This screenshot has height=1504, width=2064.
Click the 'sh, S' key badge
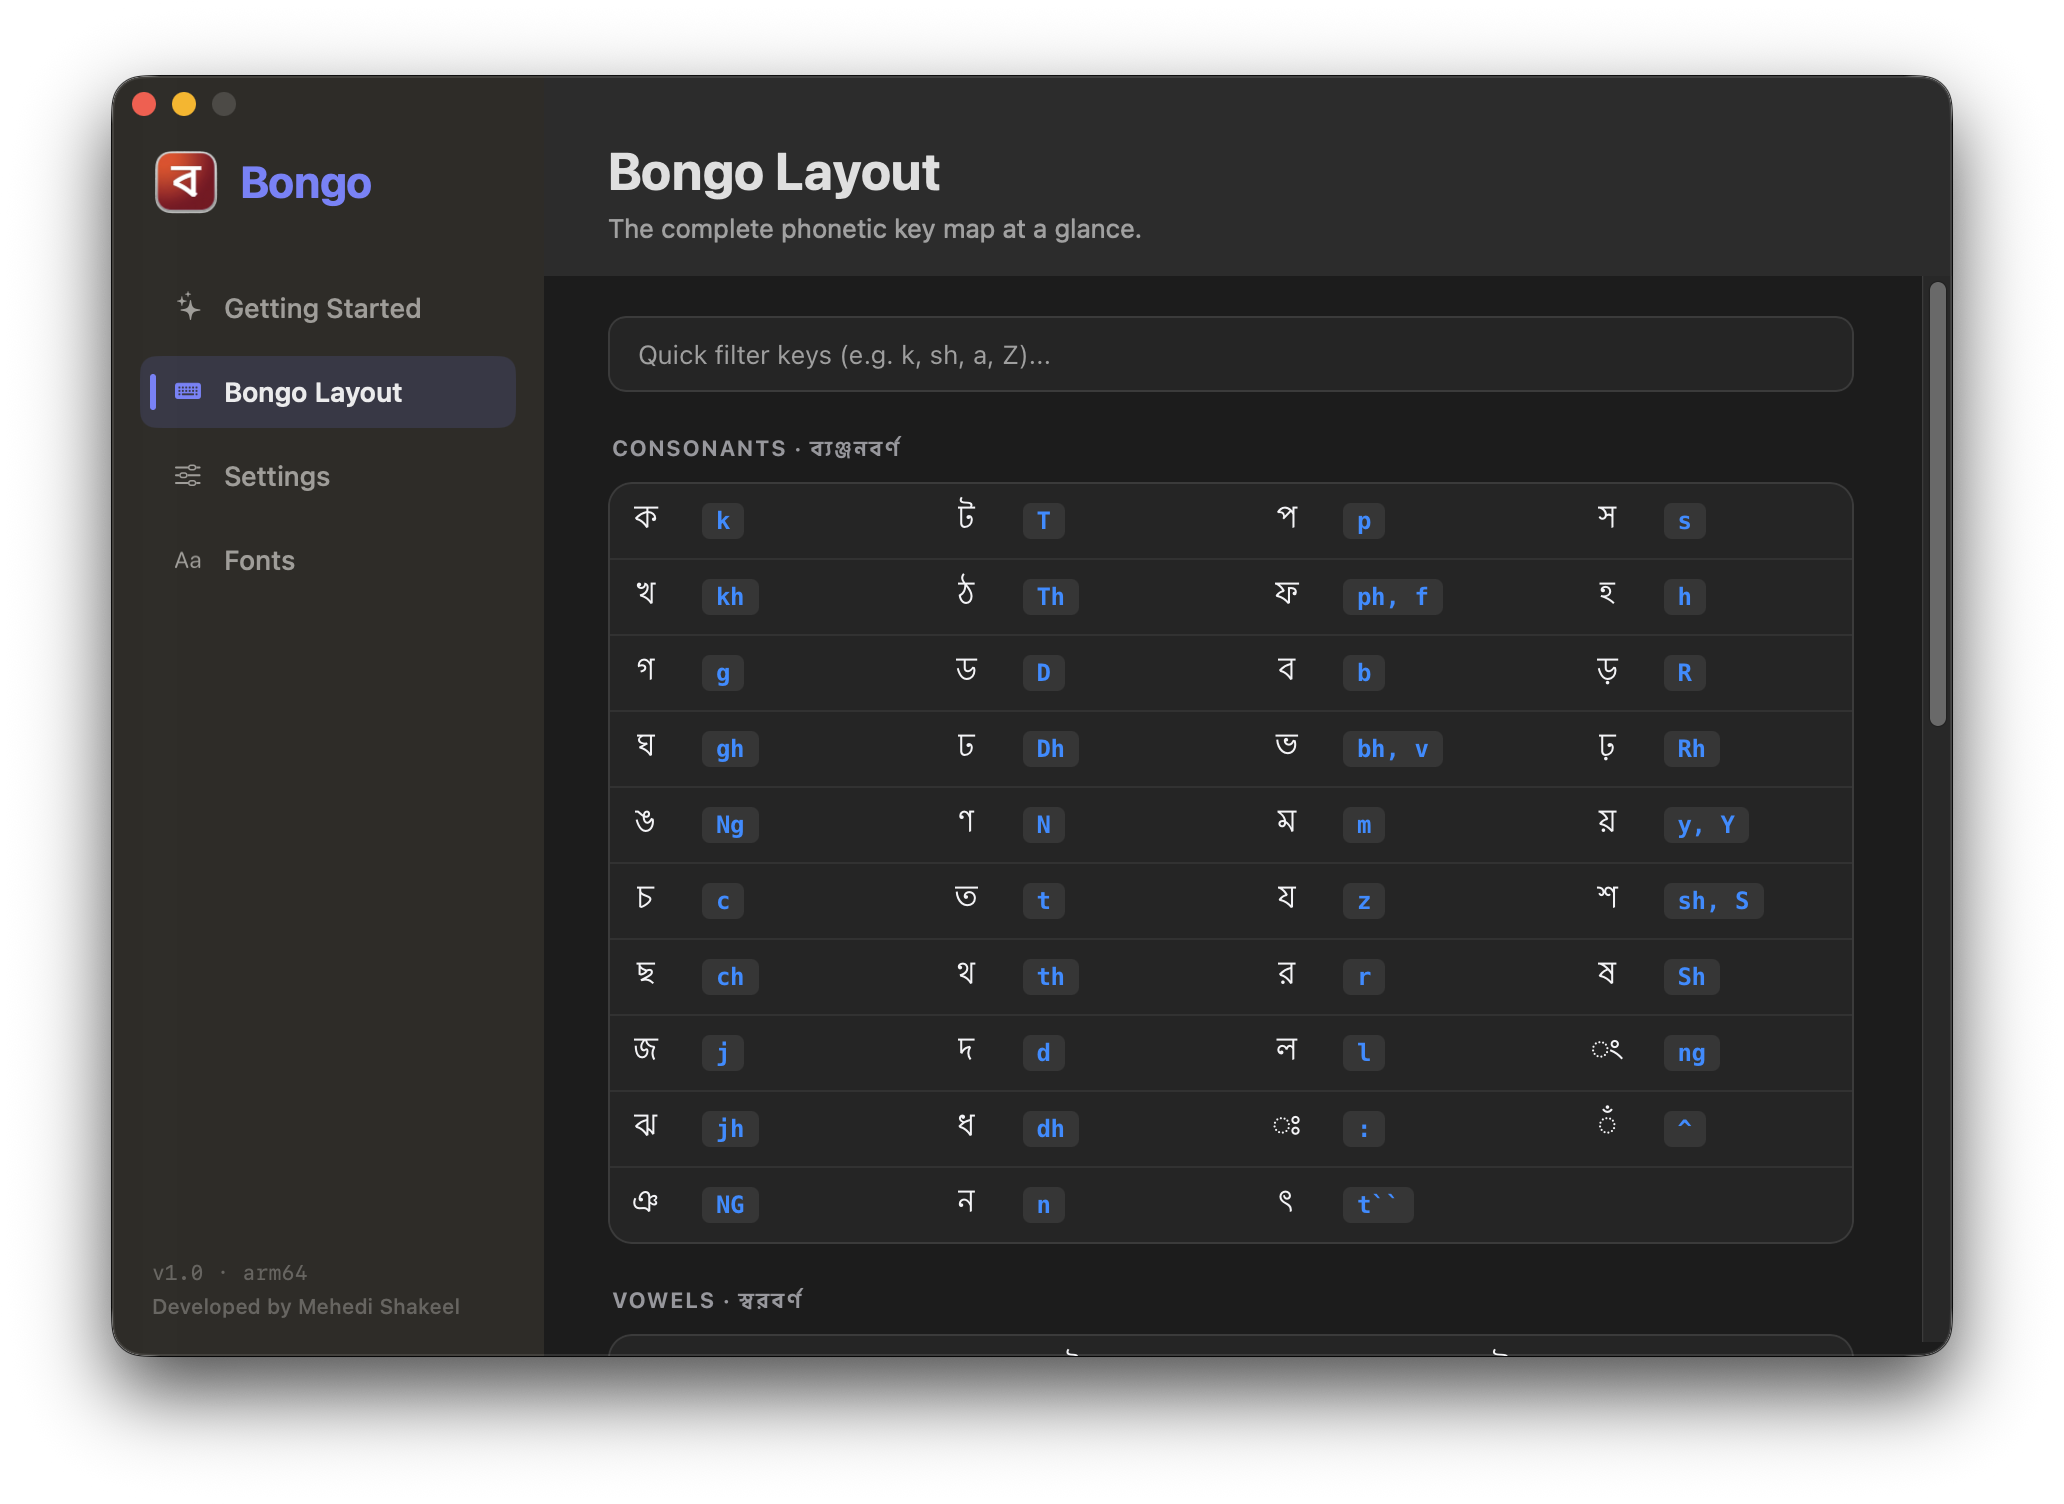[1713, 901]
